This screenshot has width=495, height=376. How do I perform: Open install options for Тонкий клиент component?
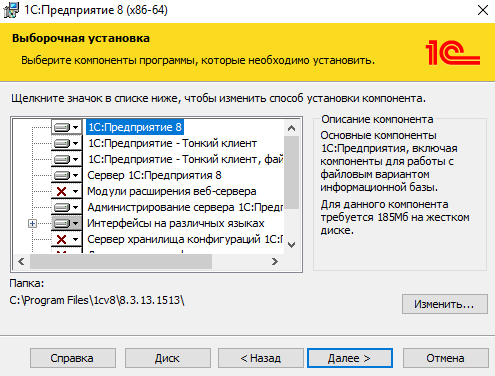[66, 143]
